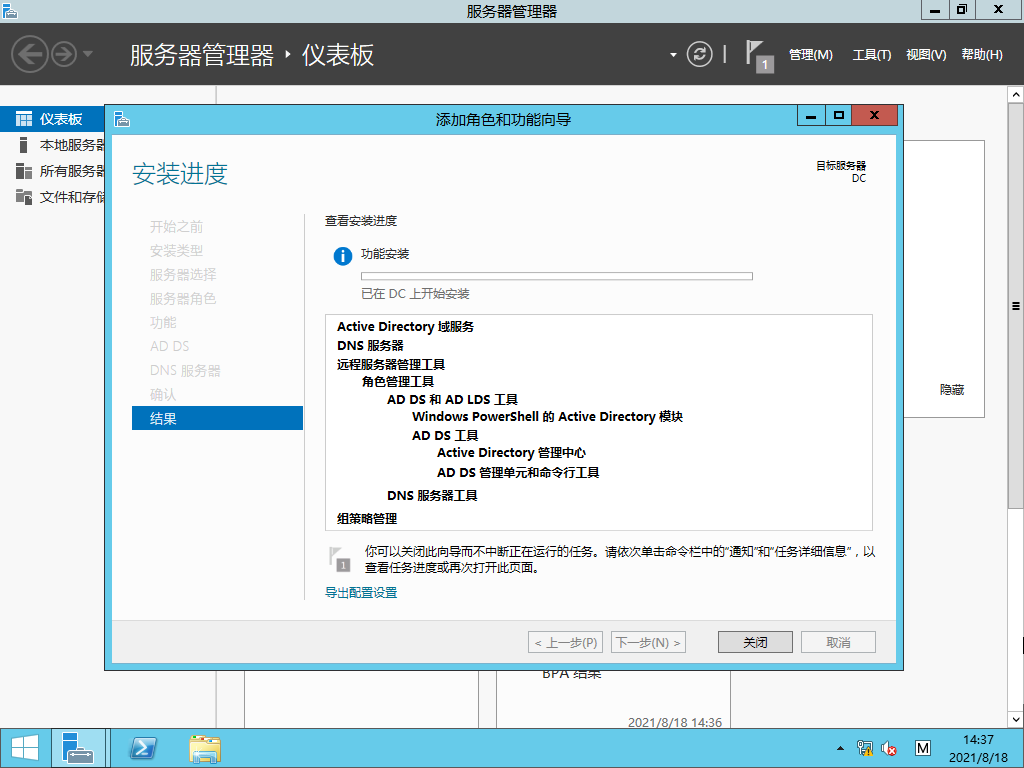Click '组策略管理' in install list

coord(366,519)
